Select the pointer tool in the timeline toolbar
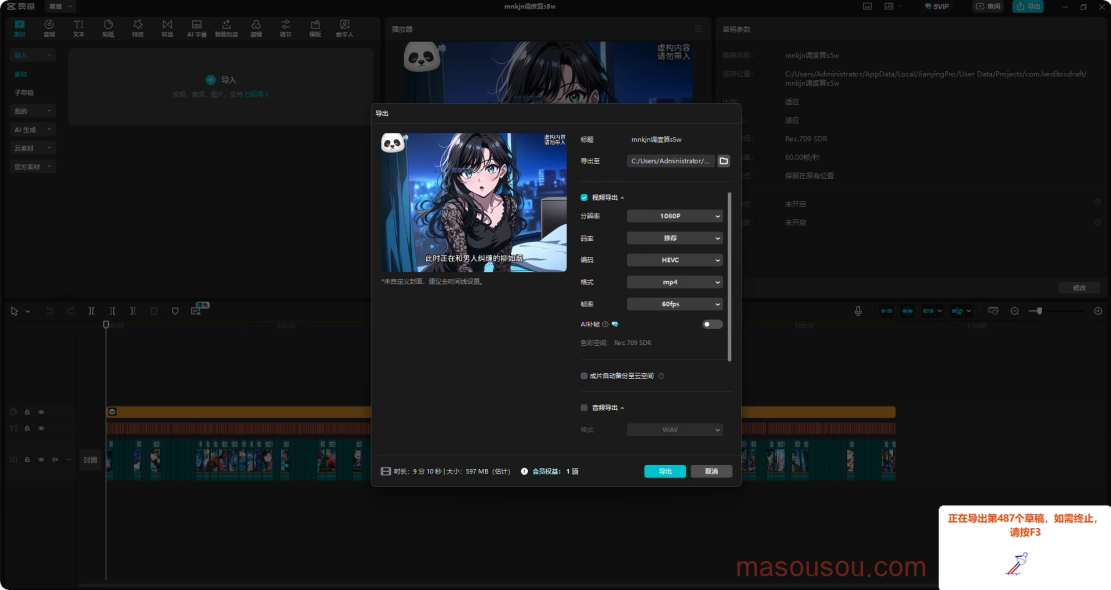1111x590 pixels. click(x=14, y=311)
